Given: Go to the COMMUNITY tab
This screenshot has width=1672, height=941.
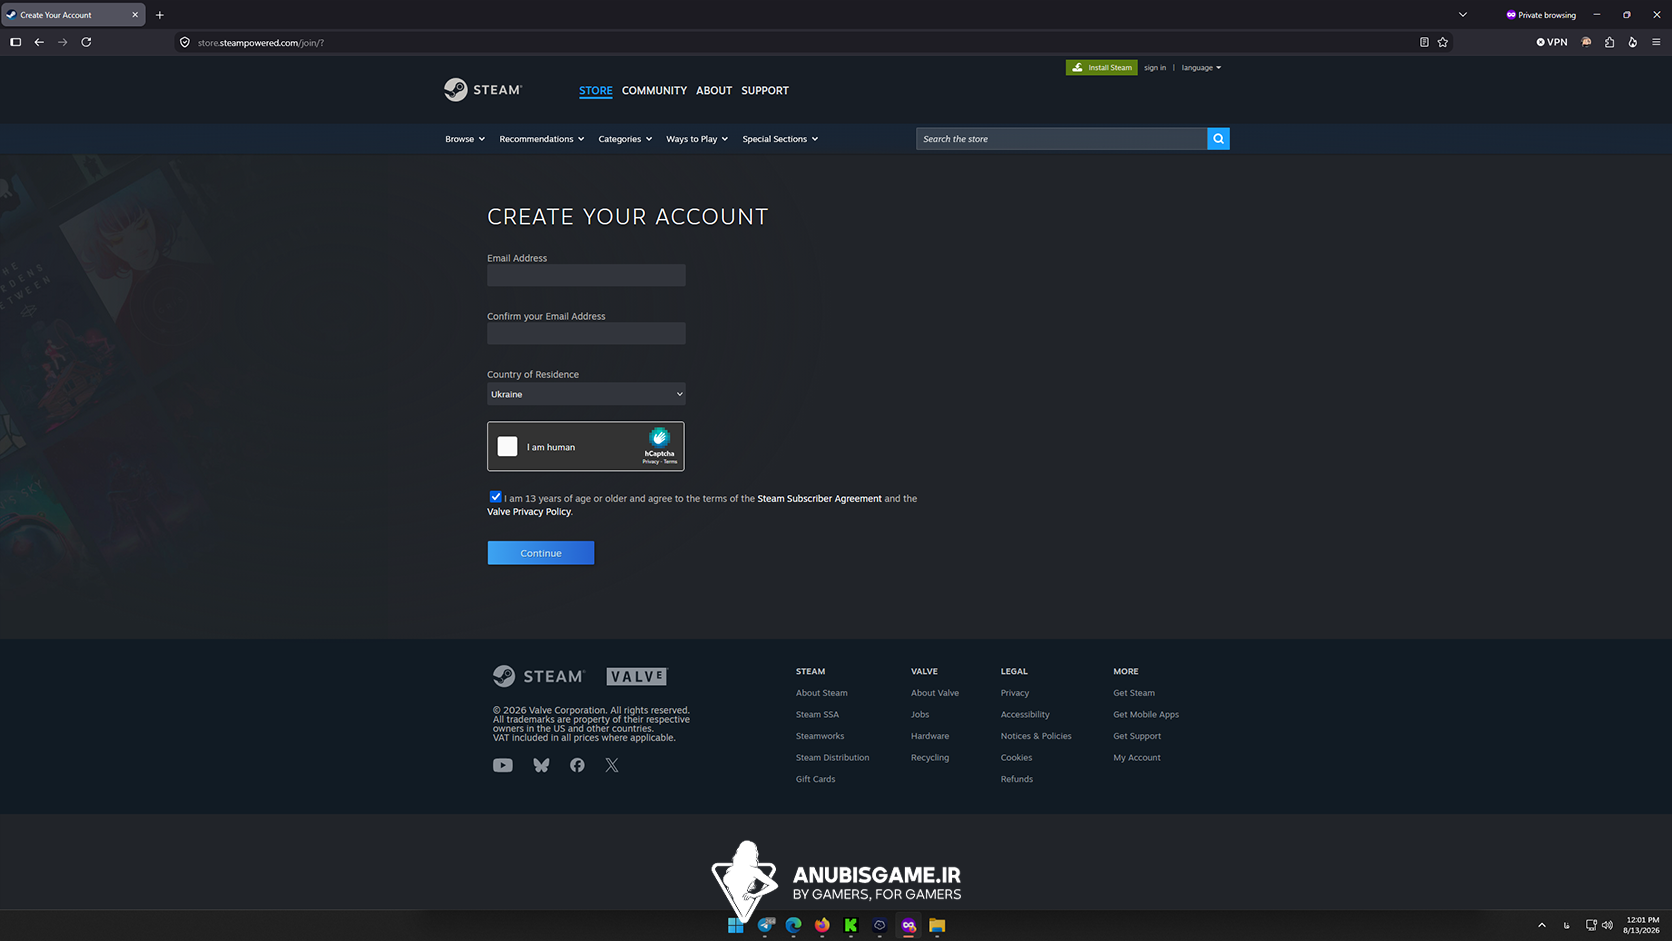Looking at the screenshot, I should pos(654,91).
